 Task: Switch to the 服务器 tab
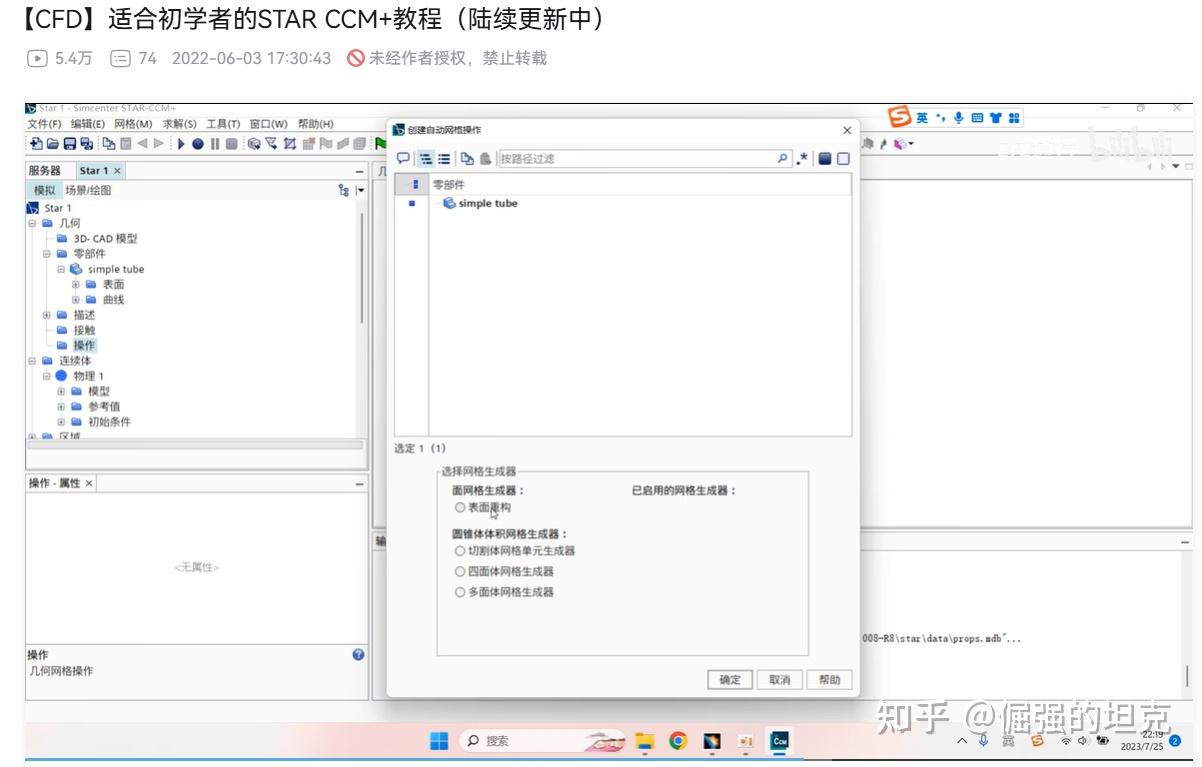pyautogui.click(x=45, y=171)
